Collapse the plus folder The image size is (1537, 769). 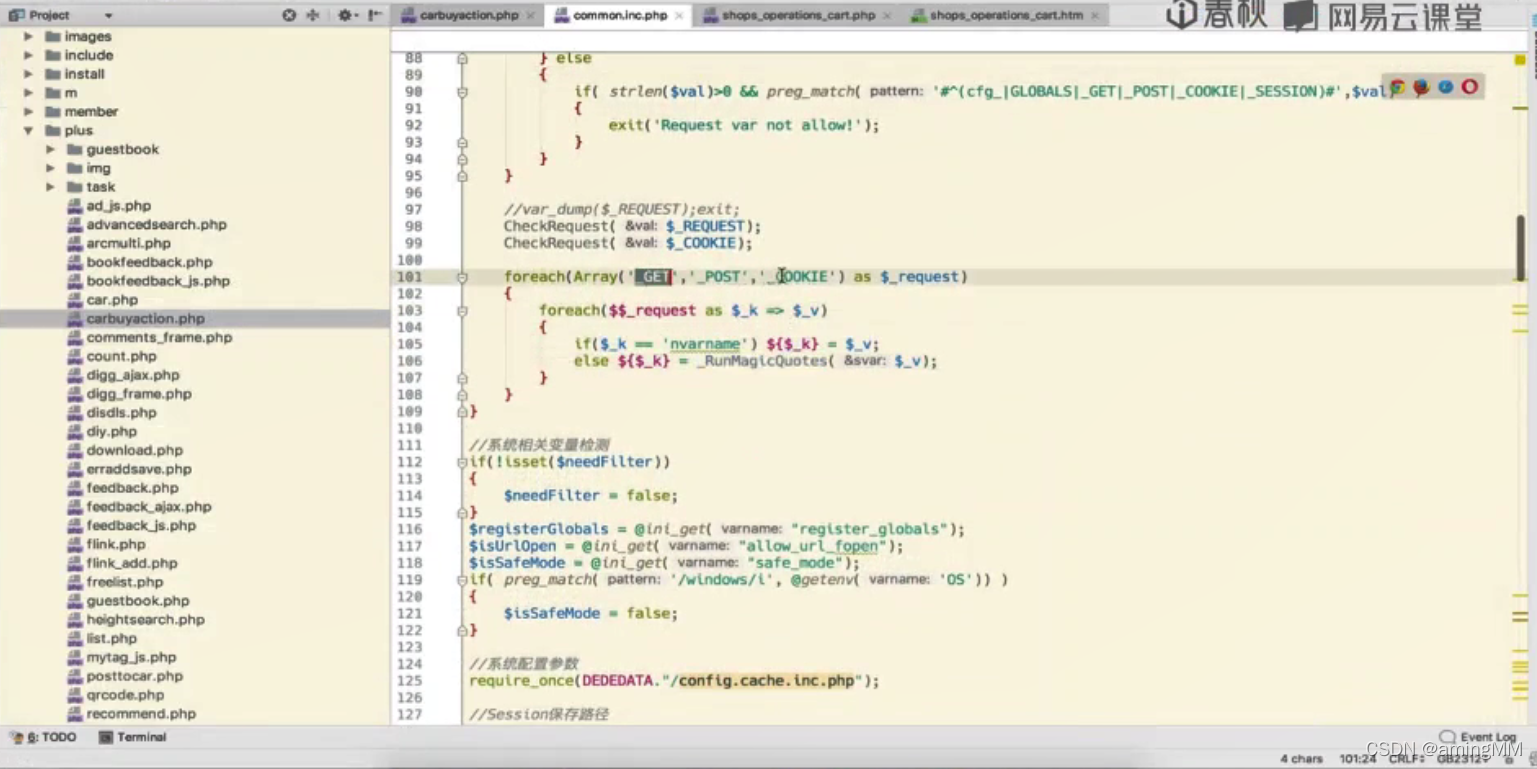point(28,131)
